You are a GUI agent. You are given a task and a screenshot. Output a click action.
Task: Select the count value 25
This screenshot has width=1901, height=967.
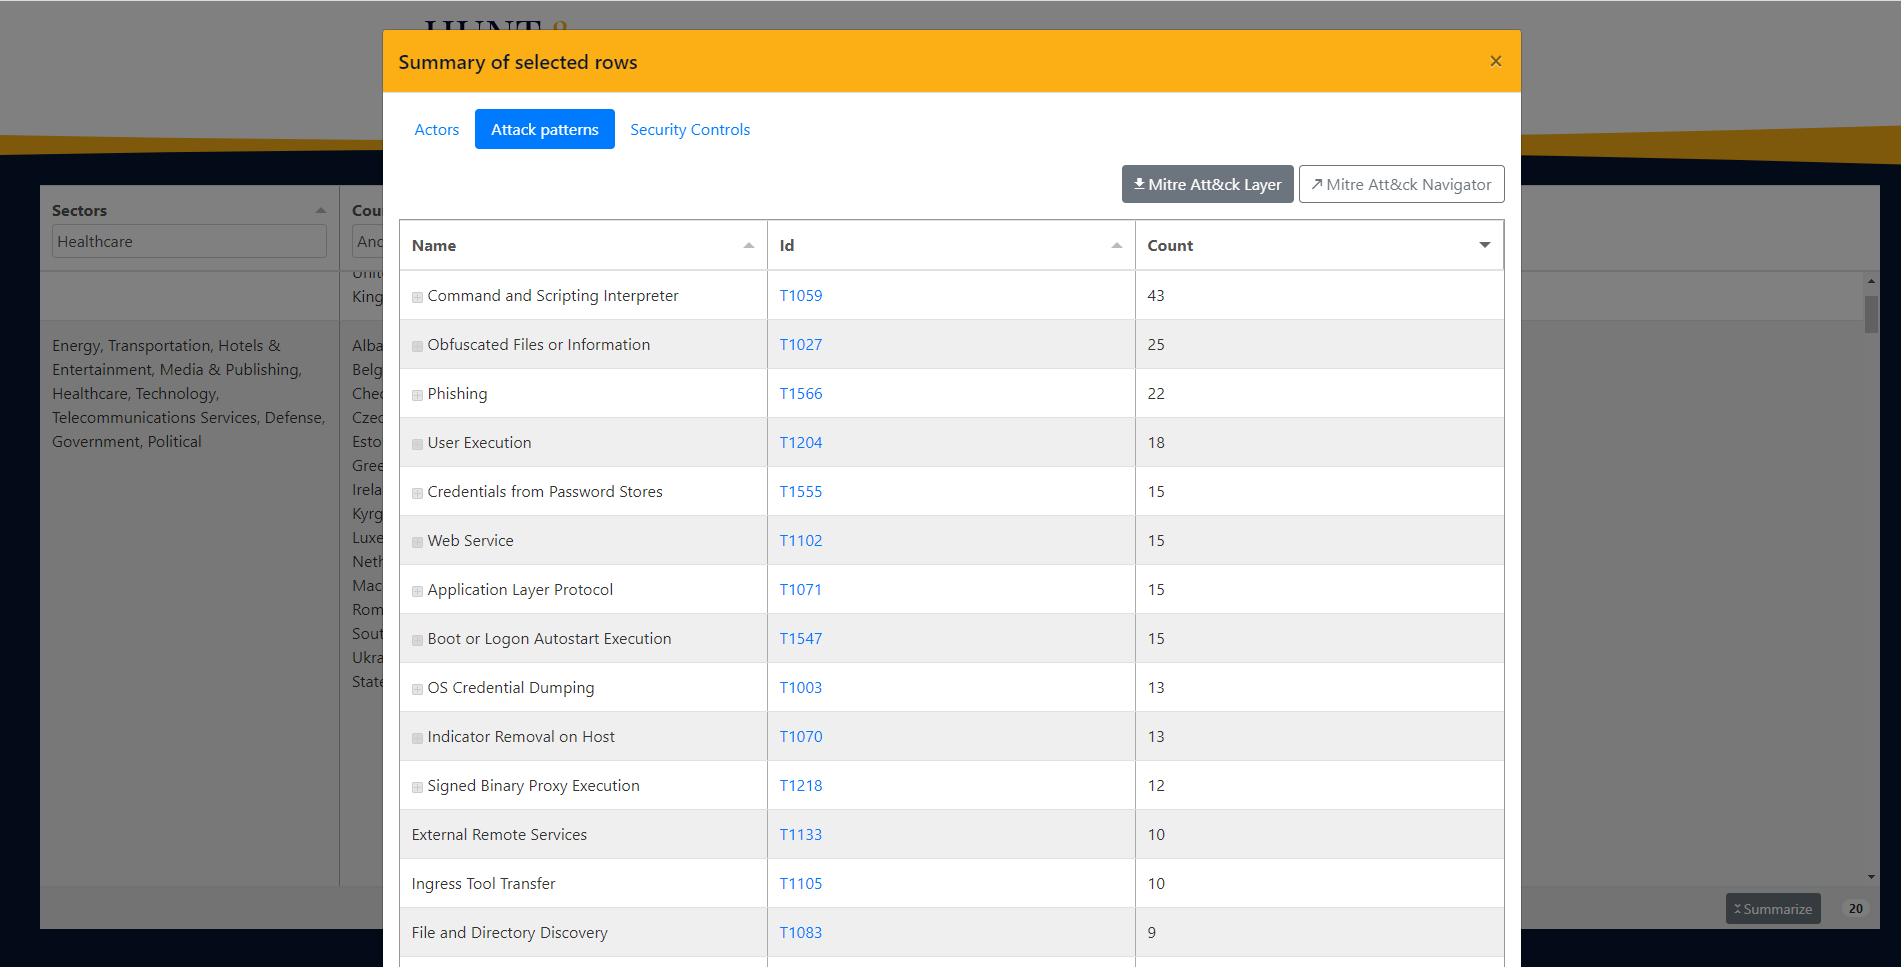[1156, 344]
